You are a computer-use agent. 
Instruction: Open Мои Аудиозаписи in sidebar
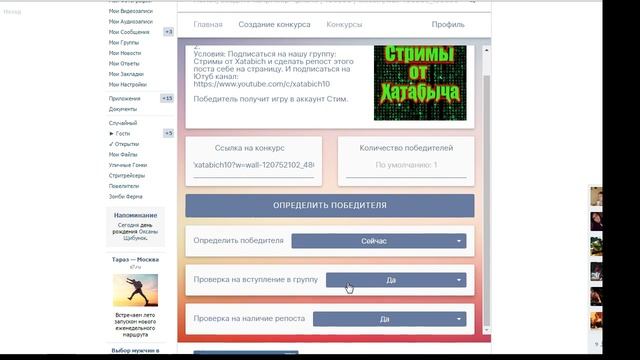[x=131, y=22]
